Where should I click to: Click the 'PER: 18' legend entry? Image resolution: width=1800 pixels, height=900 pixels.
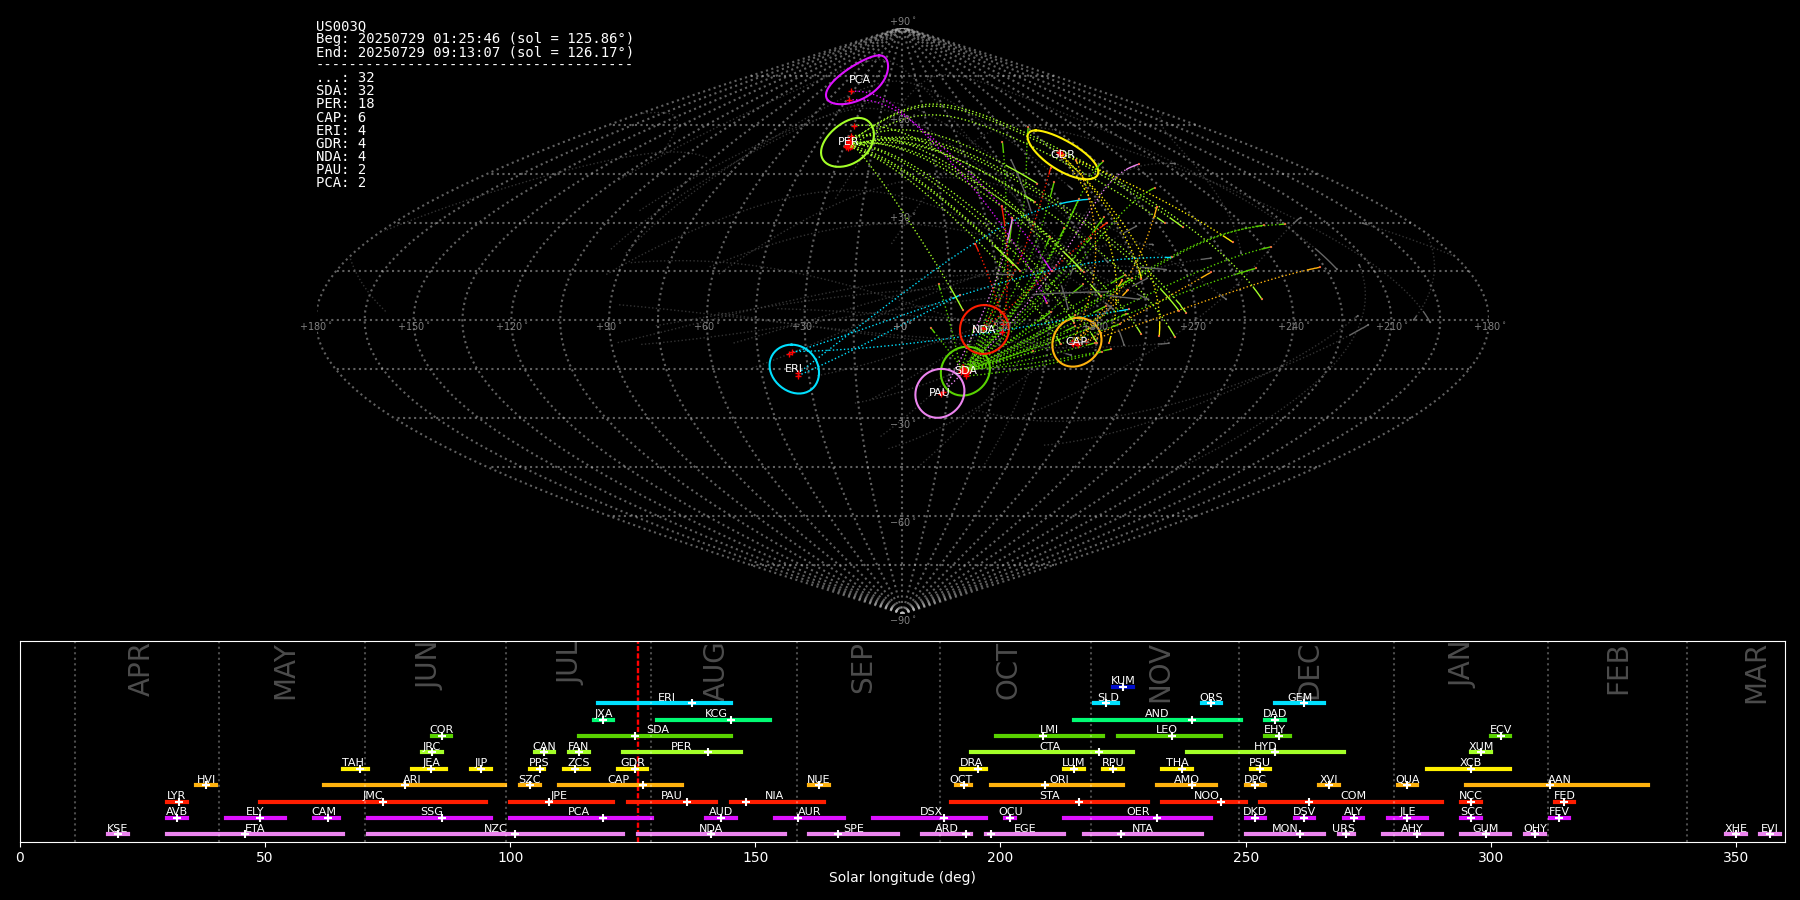click(345, 104)
